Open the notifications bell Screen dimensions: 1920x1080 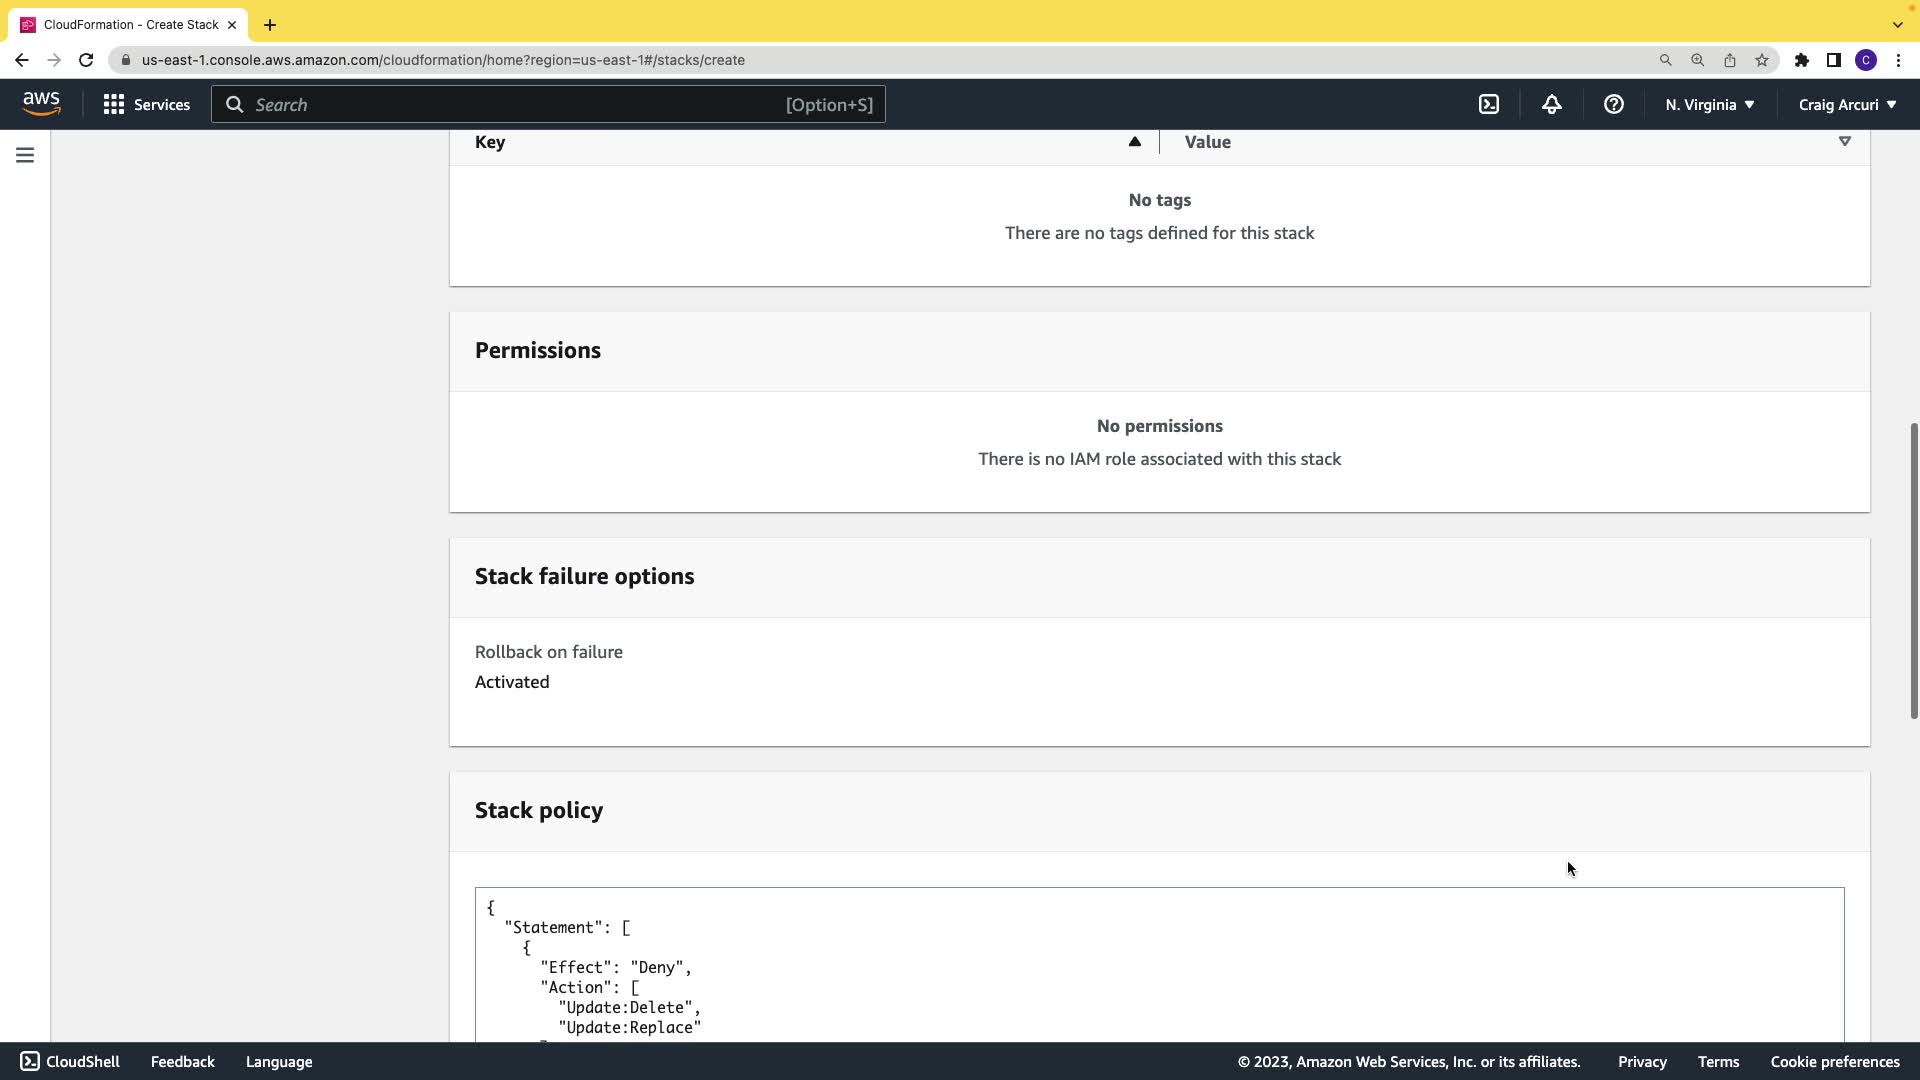click(1551, 104)
